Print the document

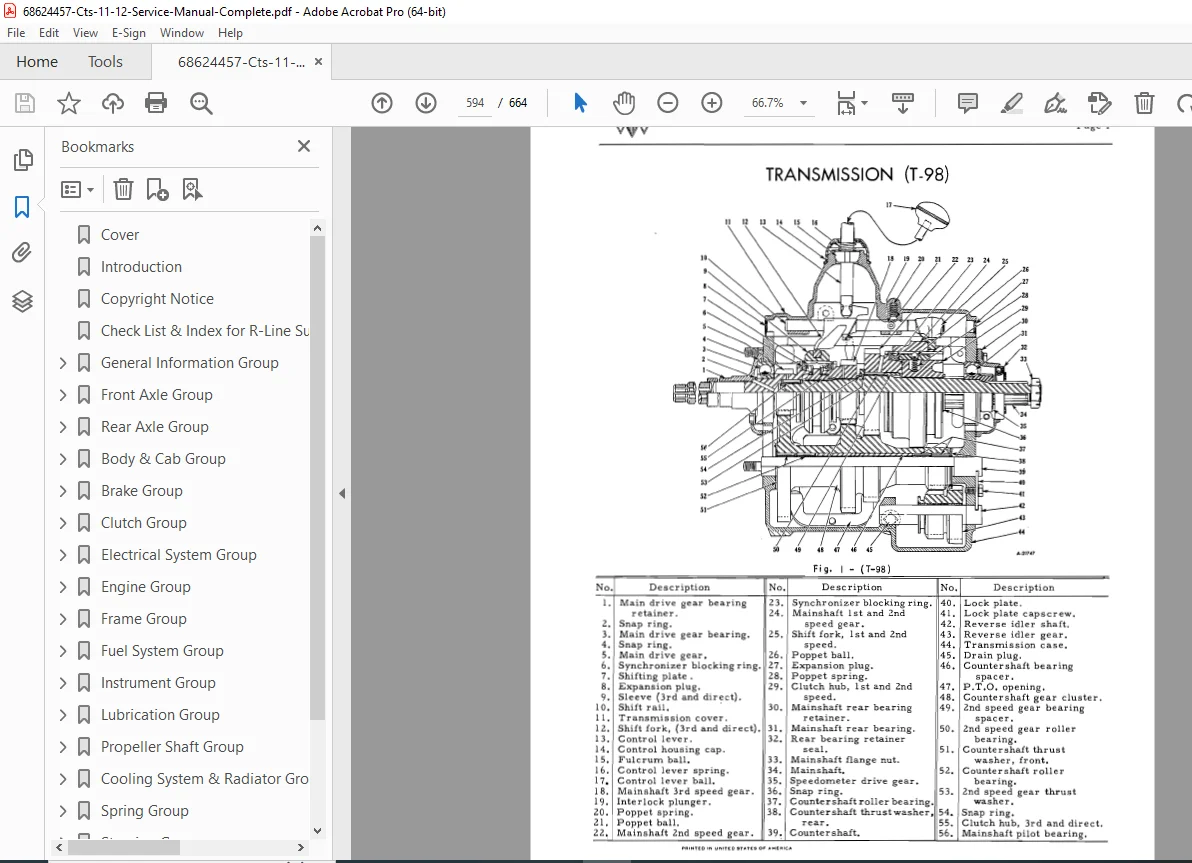click(156, 103)
